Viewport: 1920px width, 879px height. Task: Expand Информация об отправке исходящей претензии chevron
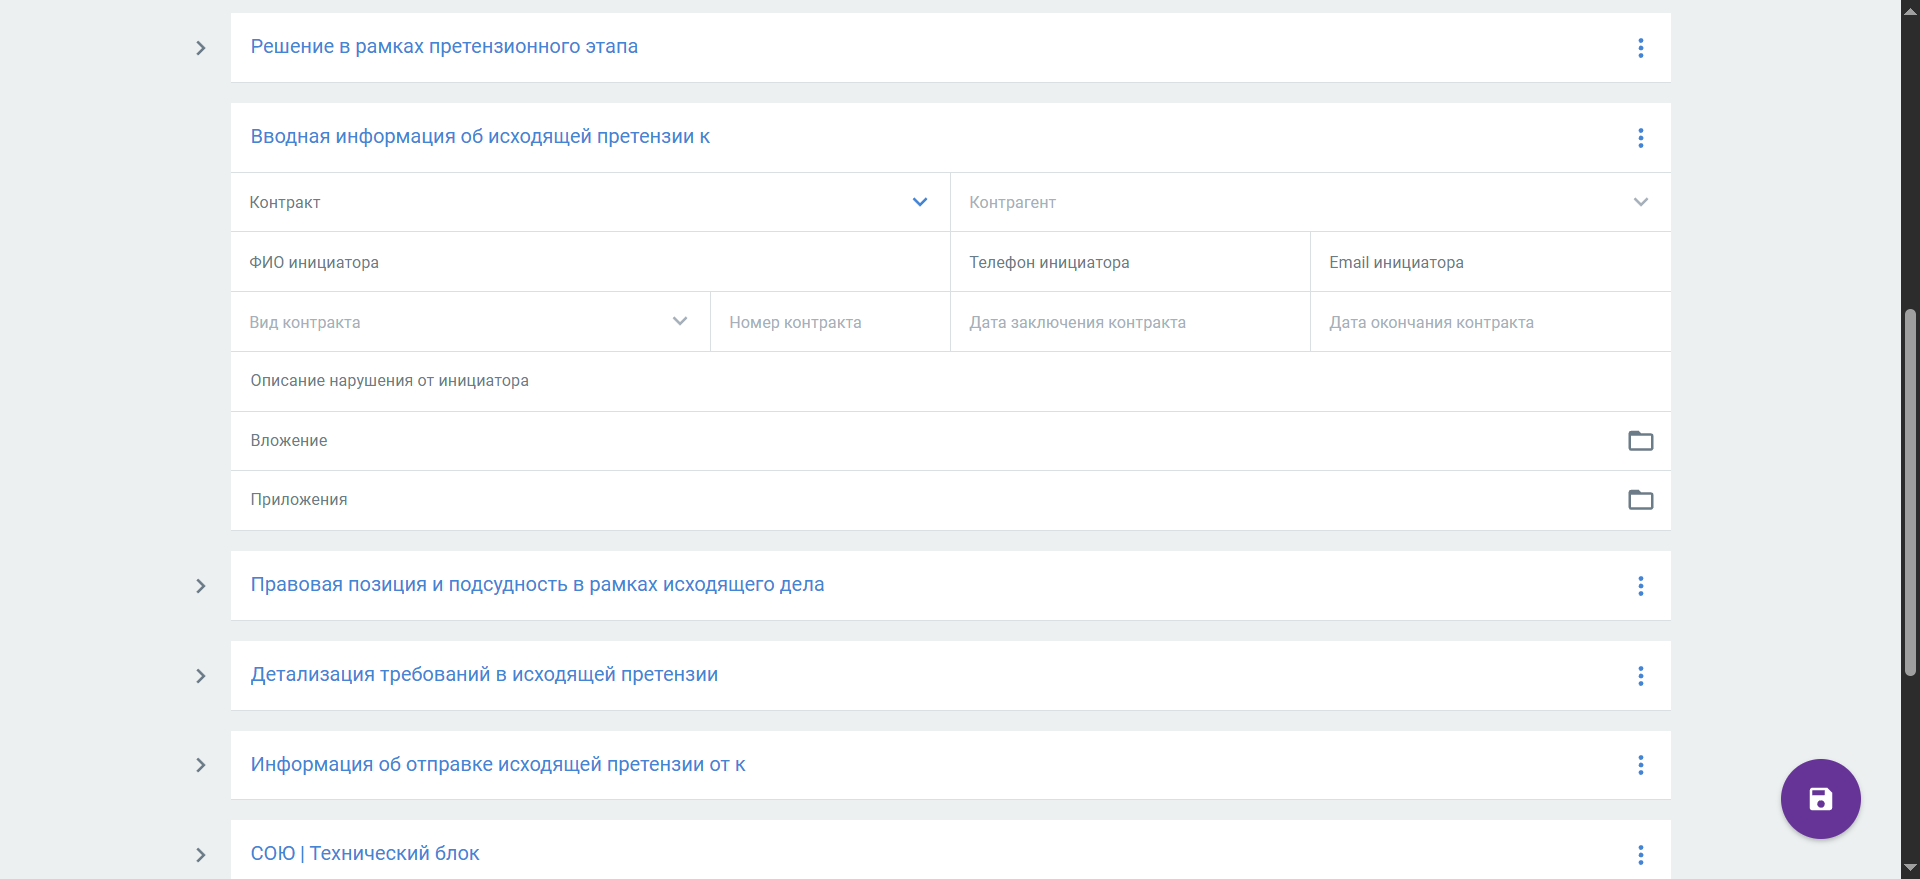pos(201,765)
